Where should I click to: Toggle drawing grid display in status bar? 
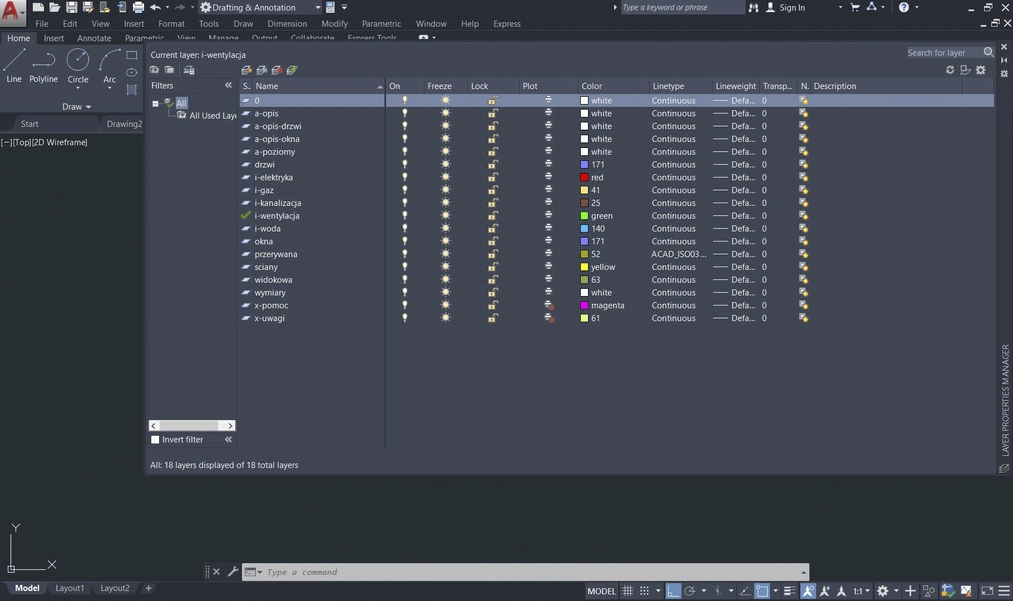pyautogui.click(x=628, y=591)
